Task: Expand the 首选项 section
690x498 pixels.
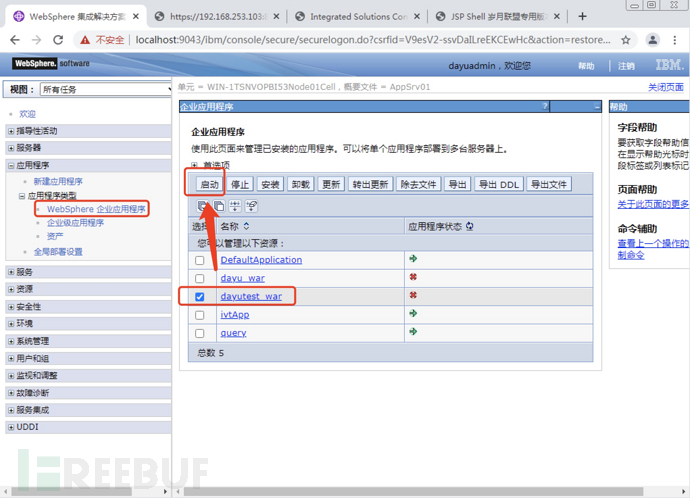Action: pyautogui.click(x=194, y=165)
